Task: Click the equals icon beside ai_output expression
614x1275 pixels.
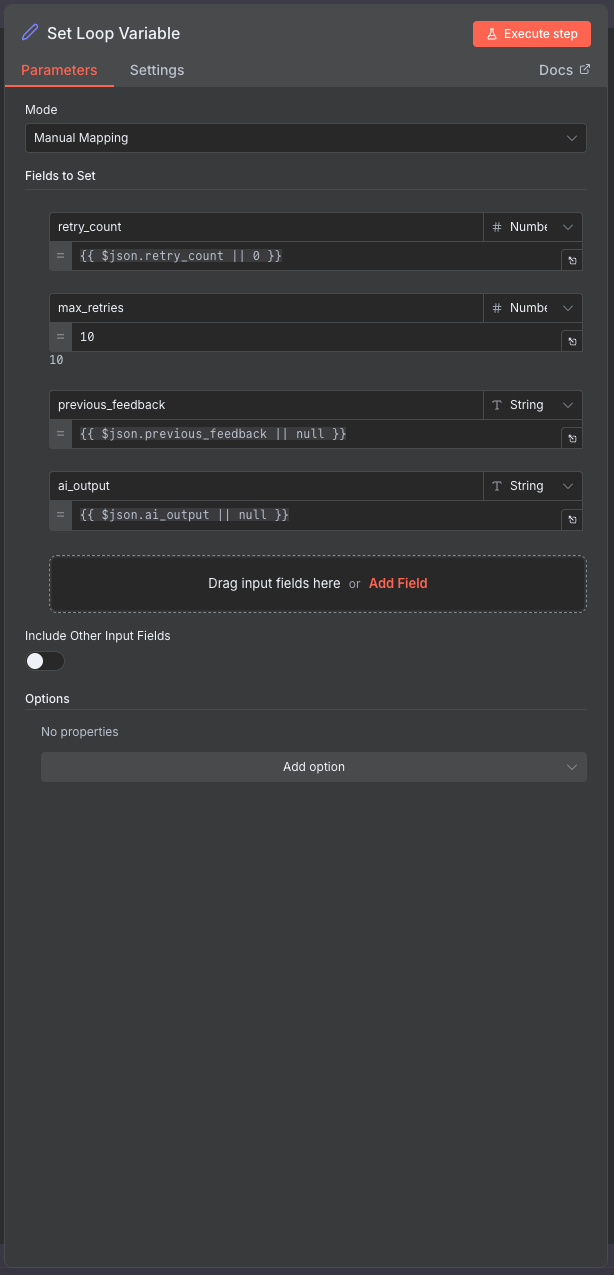Action: click(x=60, y=515)
